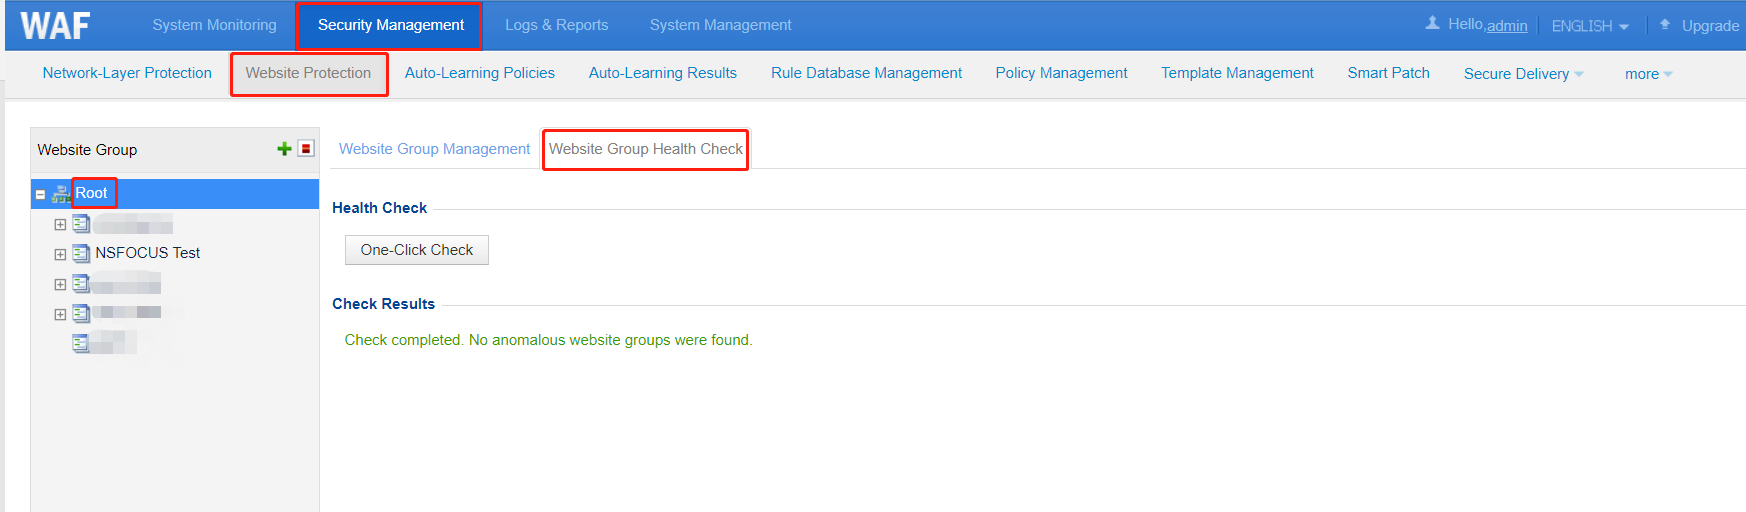Click the red collapse-all icon in Website Group header
This screenshot has width=1746, height=512.
[306, 149]
